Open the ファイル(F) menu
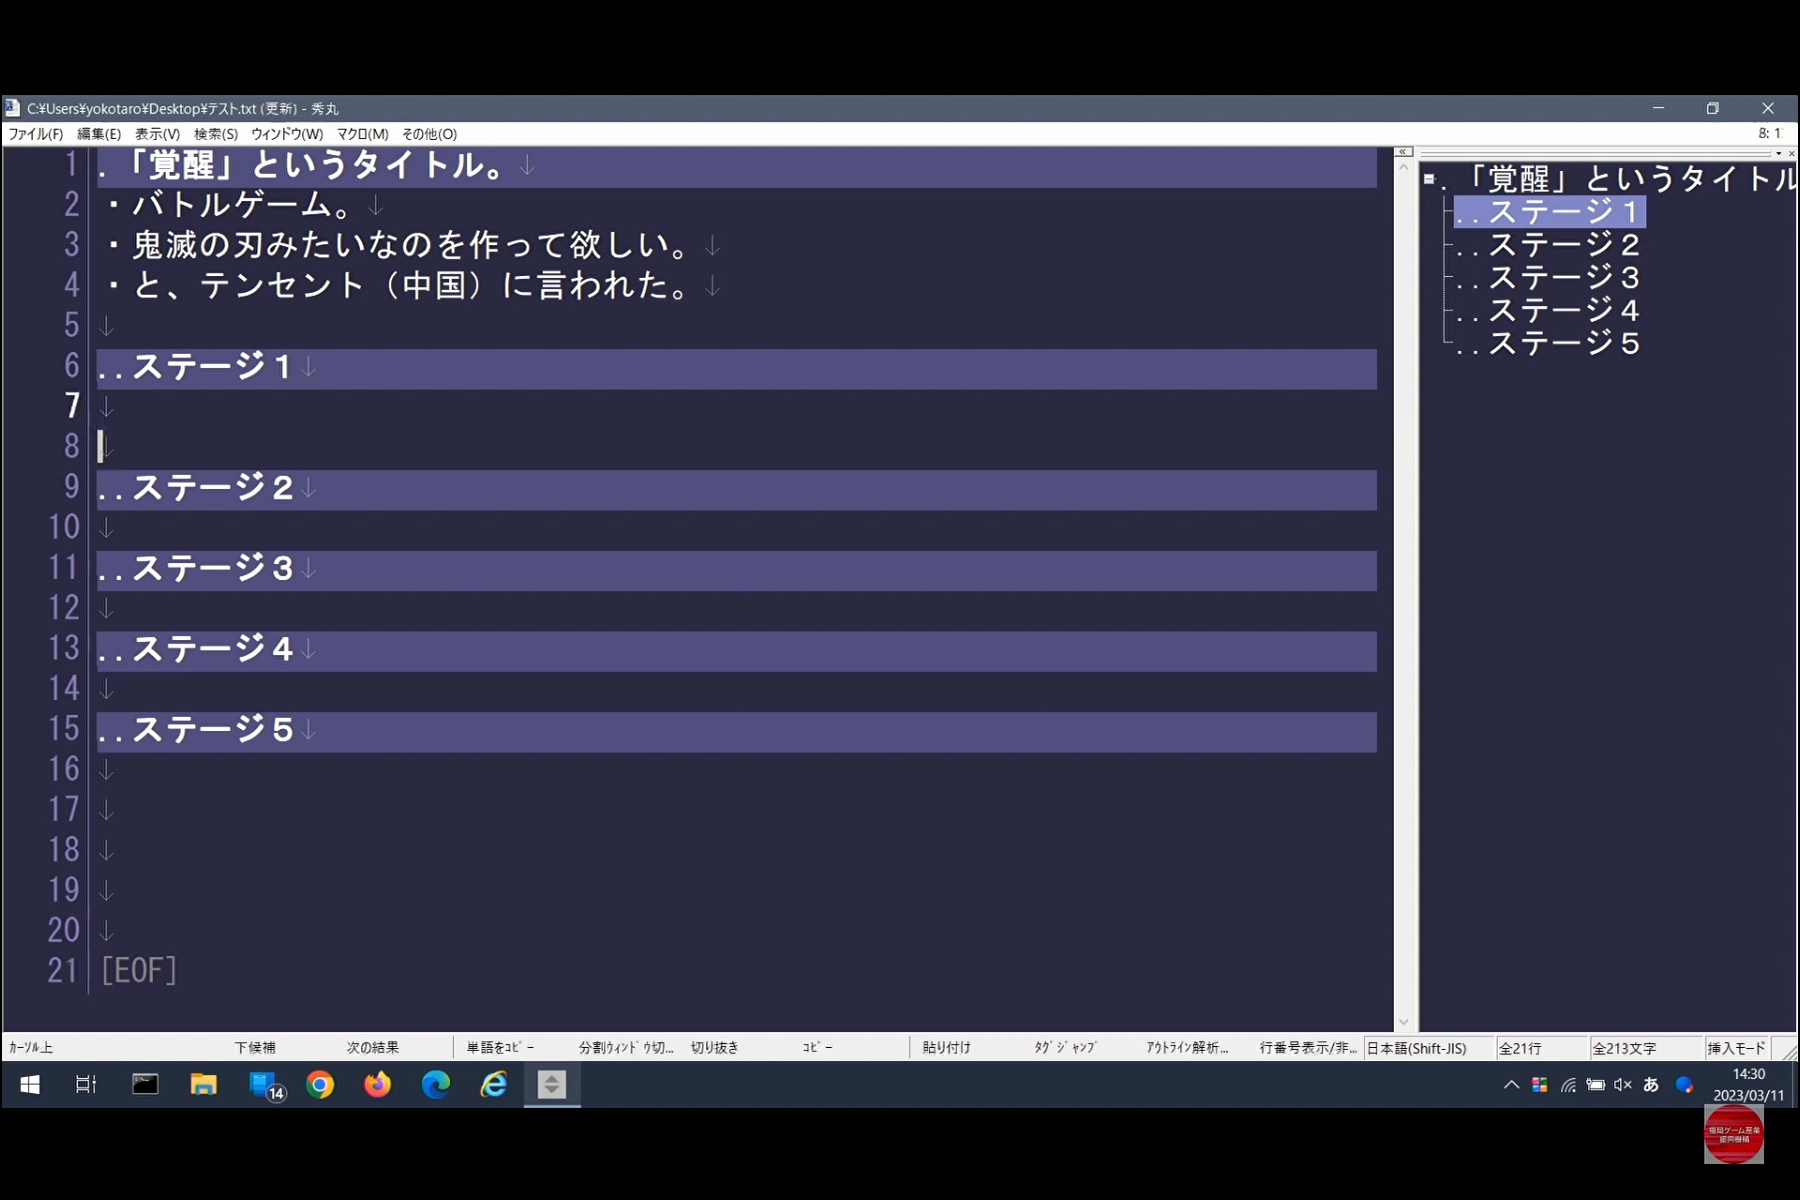 click(x=36, y=134)
